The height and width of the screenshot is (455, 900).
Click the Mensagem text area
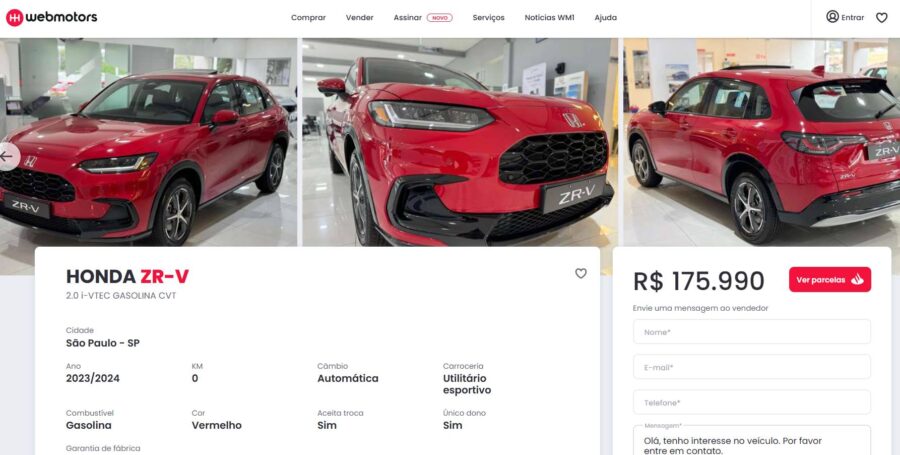(x=752, y=441)
